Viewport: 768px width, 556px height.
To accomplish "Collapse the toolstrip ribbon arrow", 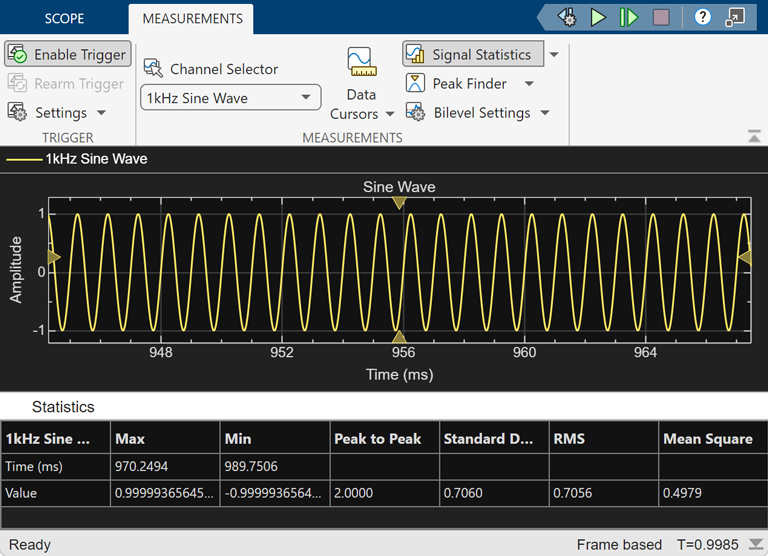I will tap(753, 136).
